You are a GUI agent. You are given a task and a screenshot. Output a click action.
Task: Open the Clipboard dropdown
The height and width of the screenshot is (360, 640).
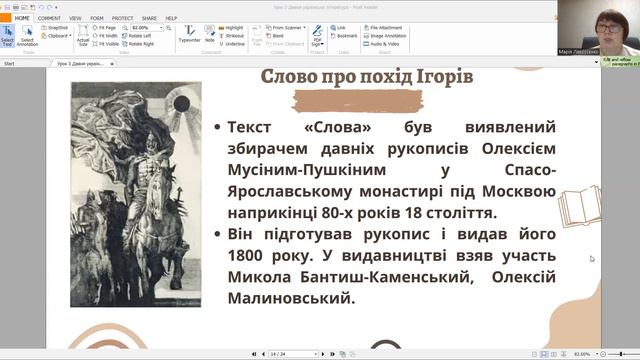point(56,36)
